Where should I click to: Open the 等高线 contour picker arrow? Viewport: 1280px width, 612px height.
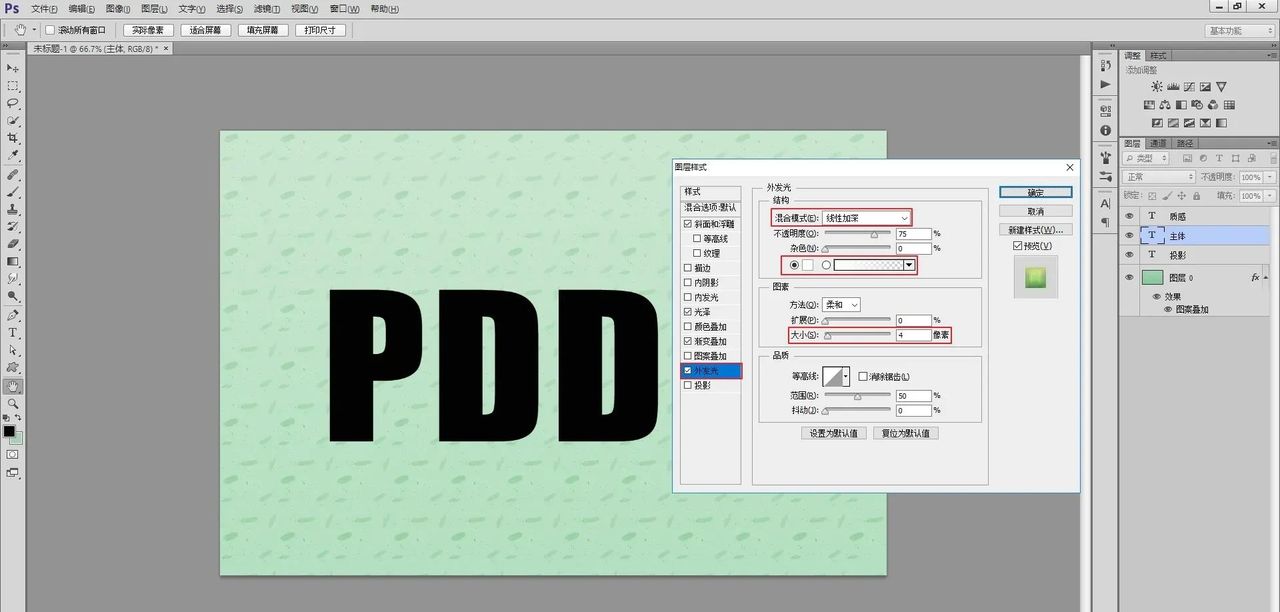(846, 377)
